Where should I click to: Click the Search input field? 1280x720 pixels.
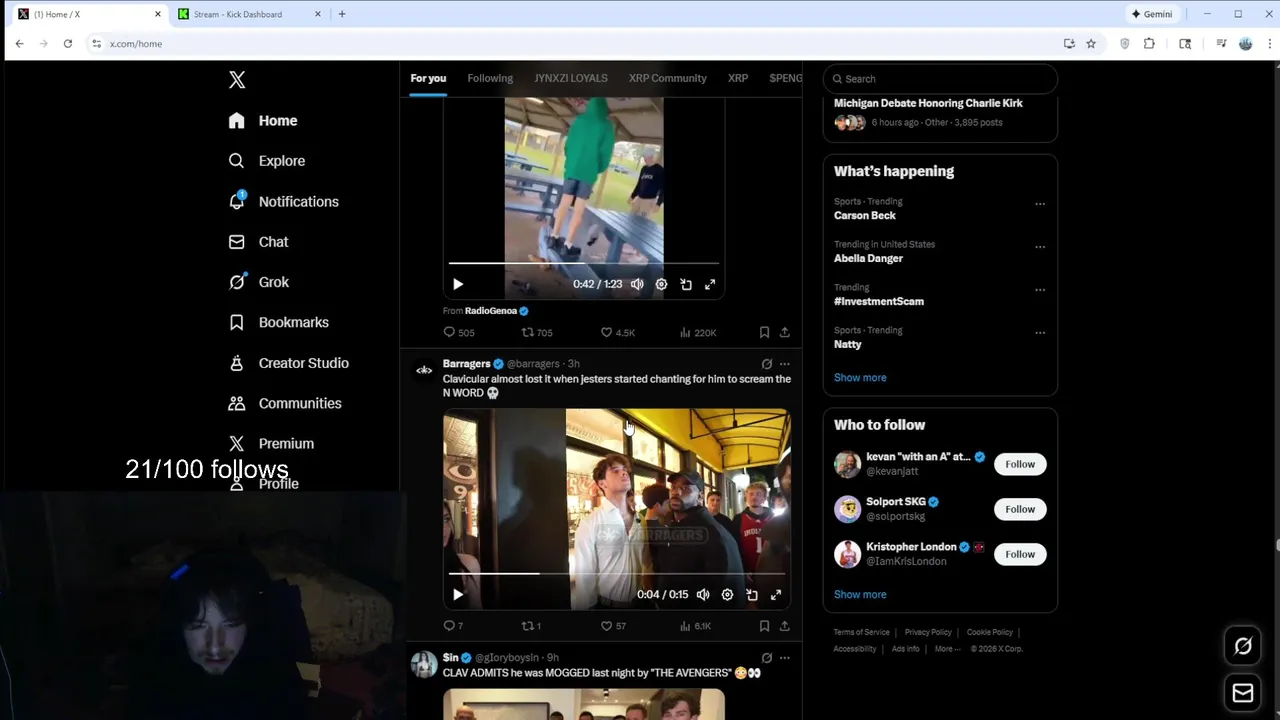(x=940, y=79)
